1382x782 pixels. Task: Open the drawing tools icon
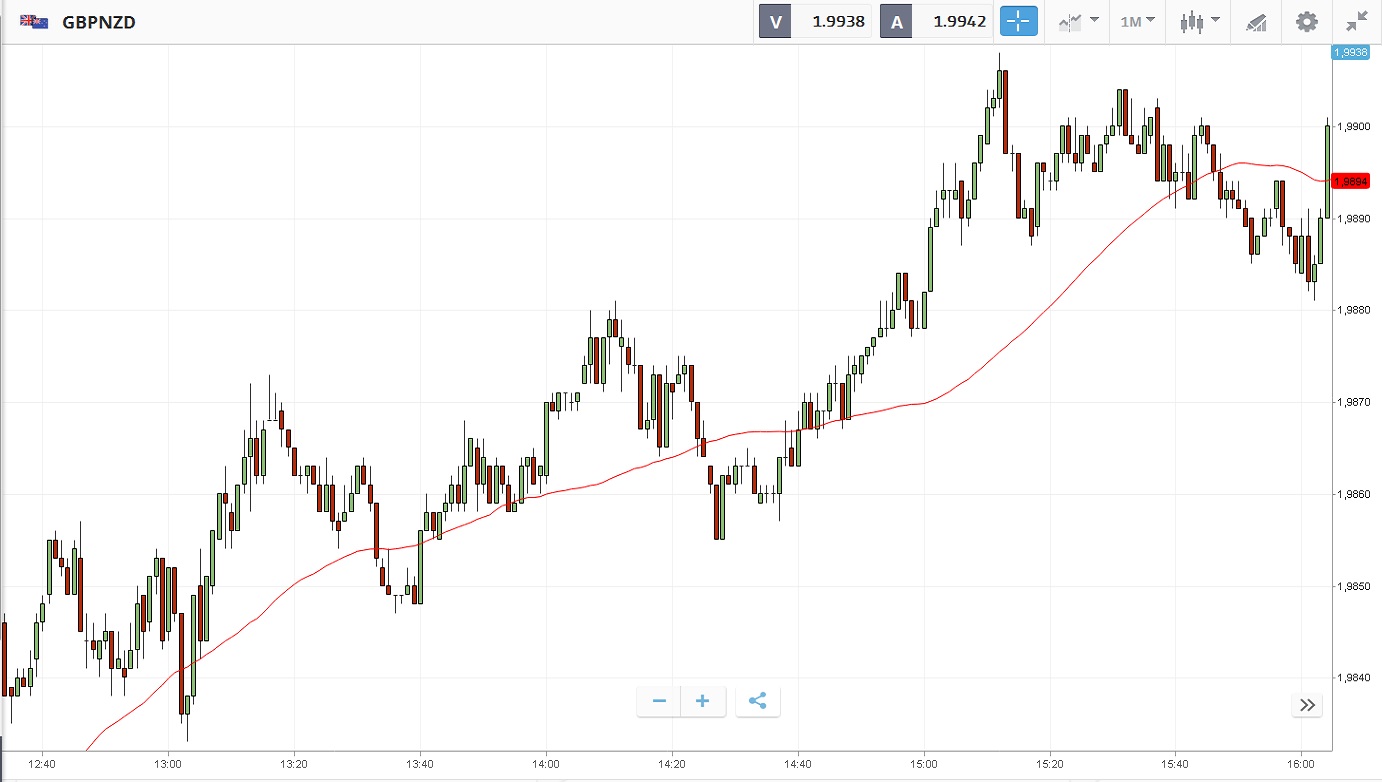1256,21
